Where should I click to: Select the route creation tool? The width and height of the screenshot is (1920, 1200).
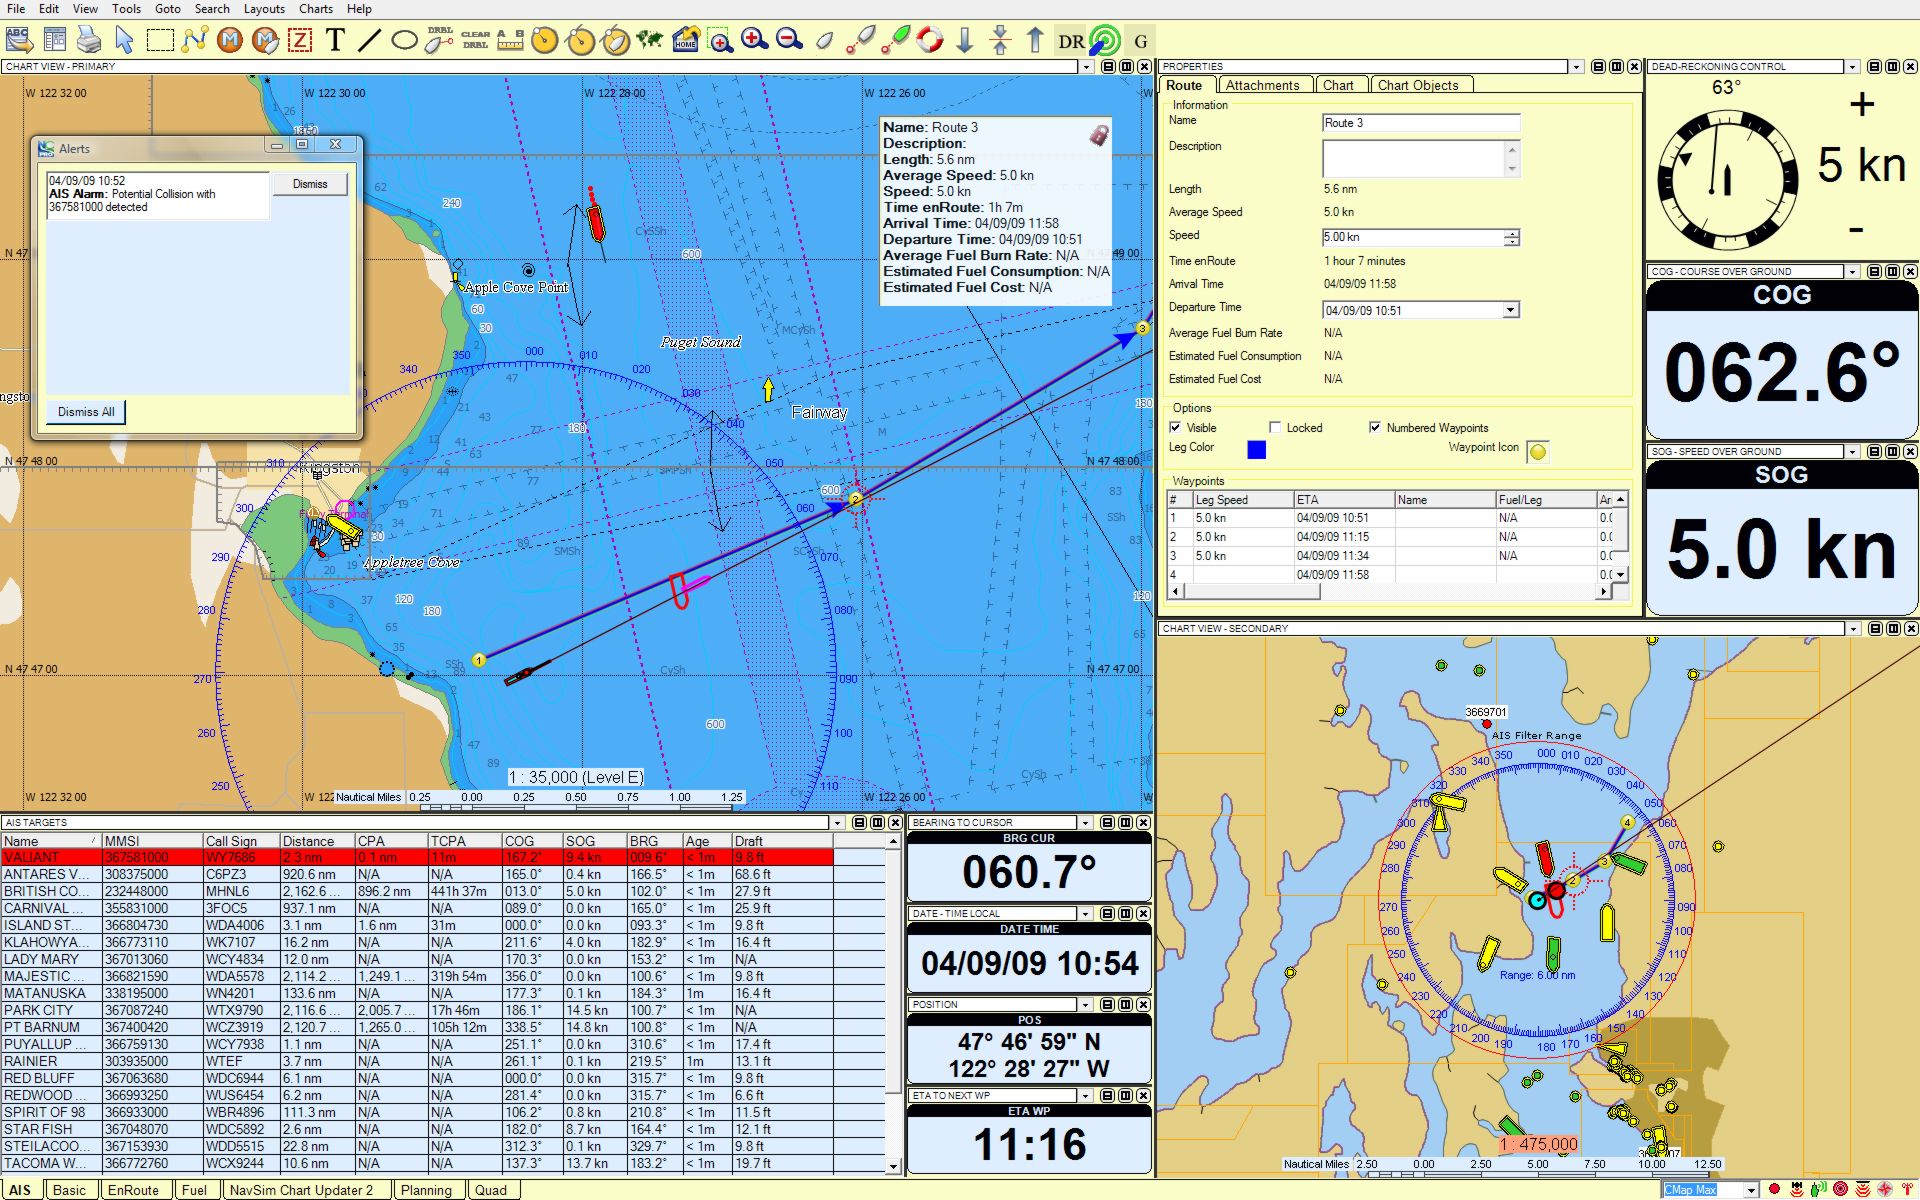tap(195, 40)
